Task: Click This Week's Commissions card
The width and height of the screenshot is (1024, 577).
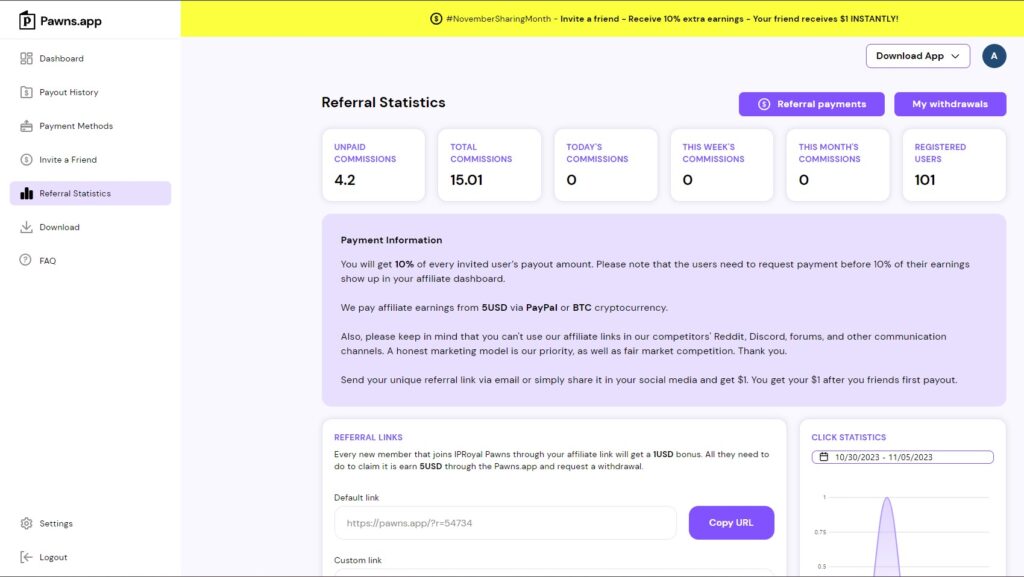Action: (x=722, y=165)
